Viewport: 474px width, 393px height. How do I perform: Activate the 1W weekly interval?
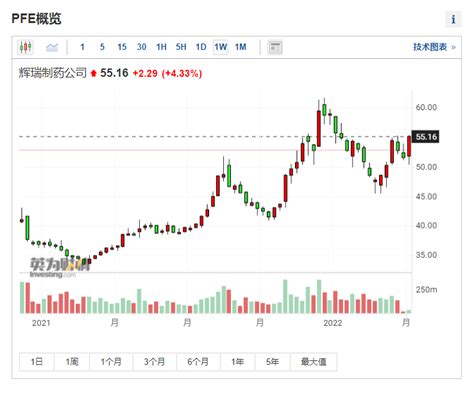221,47
